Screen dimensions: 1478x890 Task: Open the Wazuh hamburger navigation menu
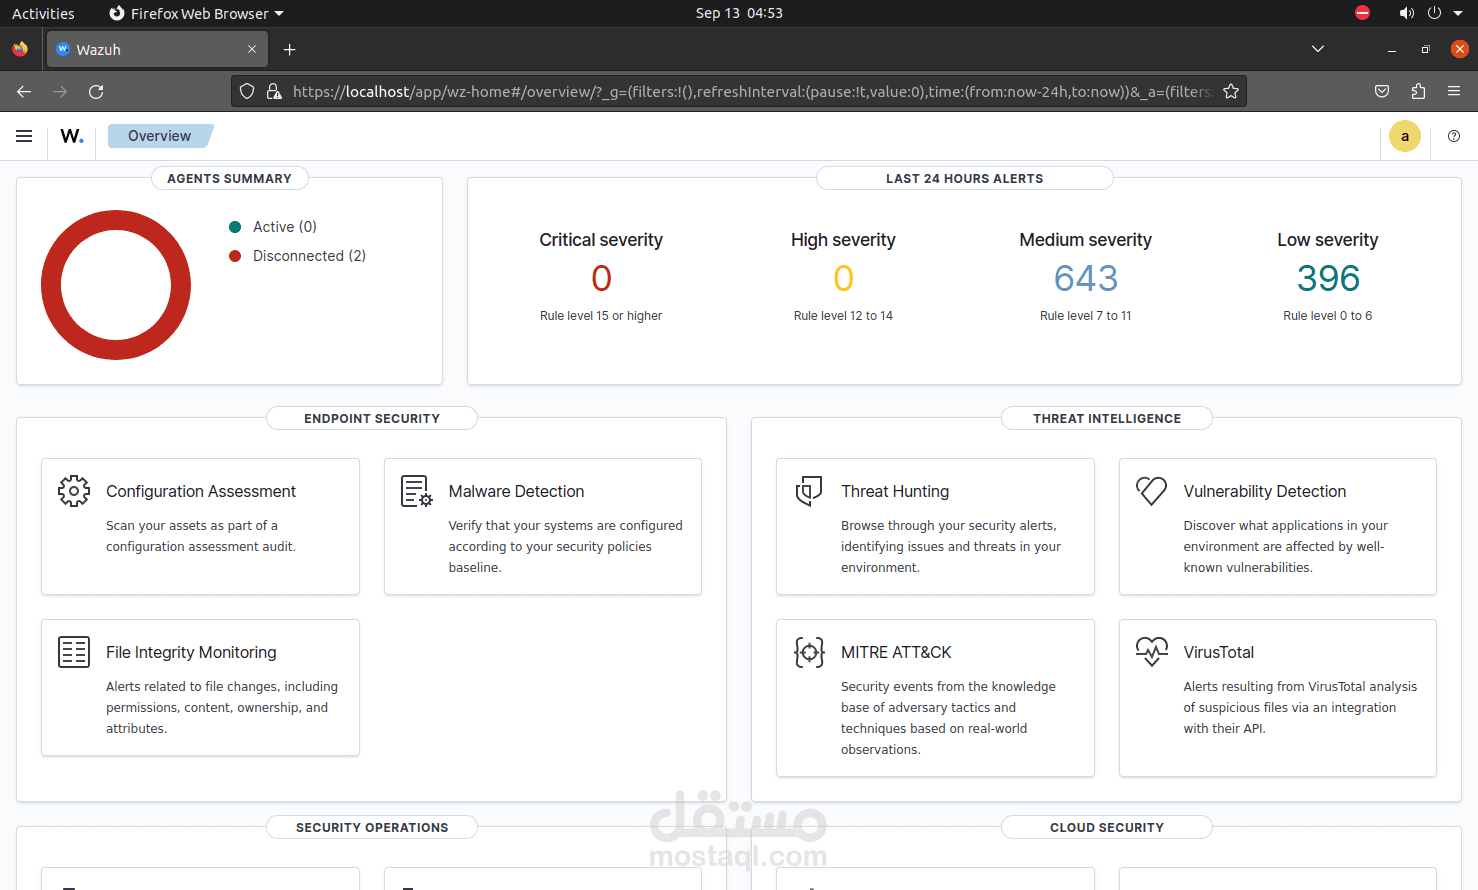[x=24, y=136]
